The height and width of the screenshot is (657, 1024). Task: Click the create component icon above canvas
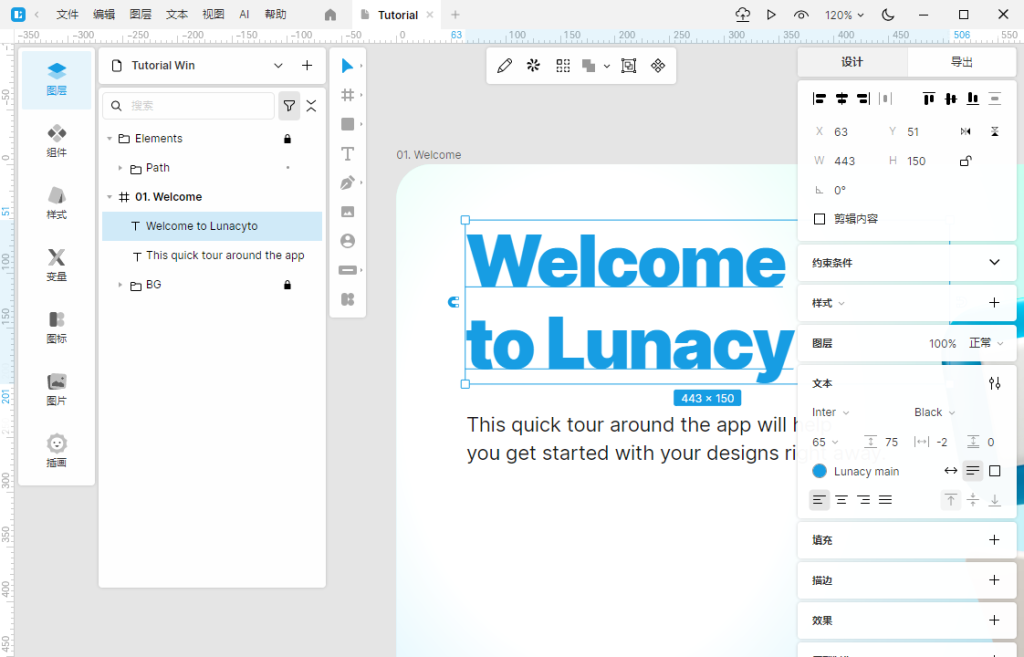click(x=658, y=65)
